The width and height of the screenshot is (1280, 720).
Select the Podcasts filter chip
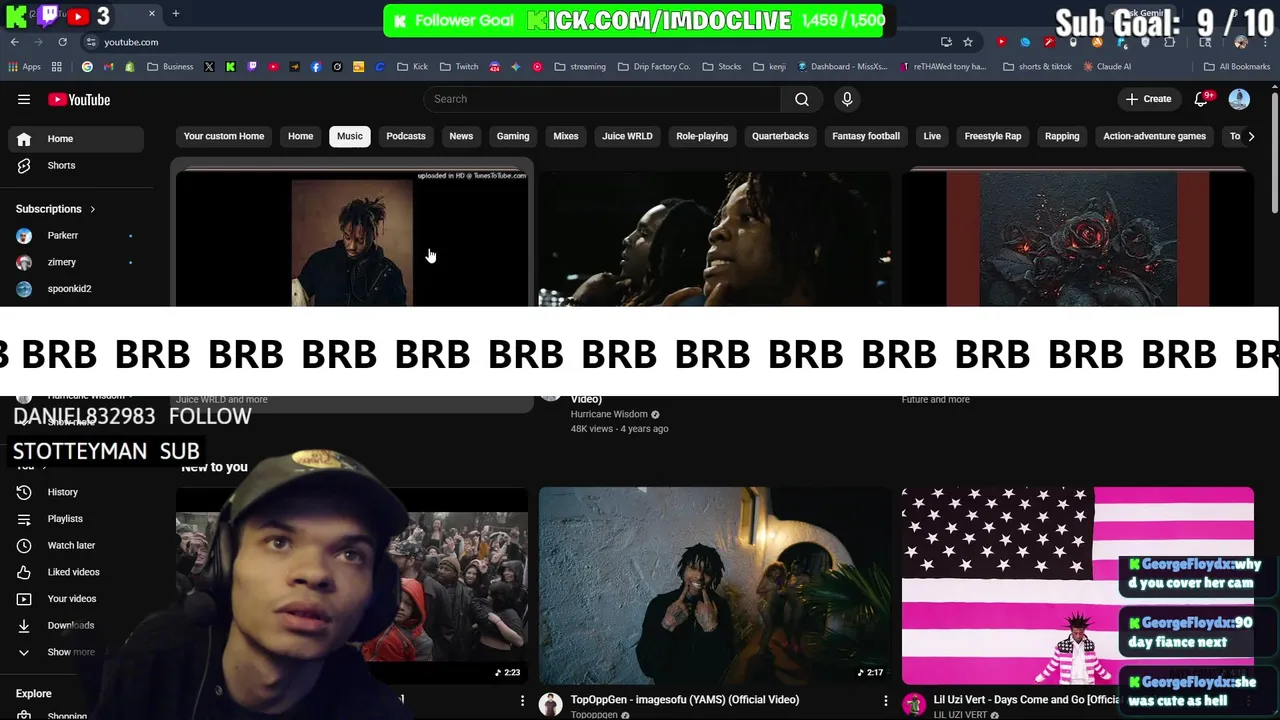point(406,136)
